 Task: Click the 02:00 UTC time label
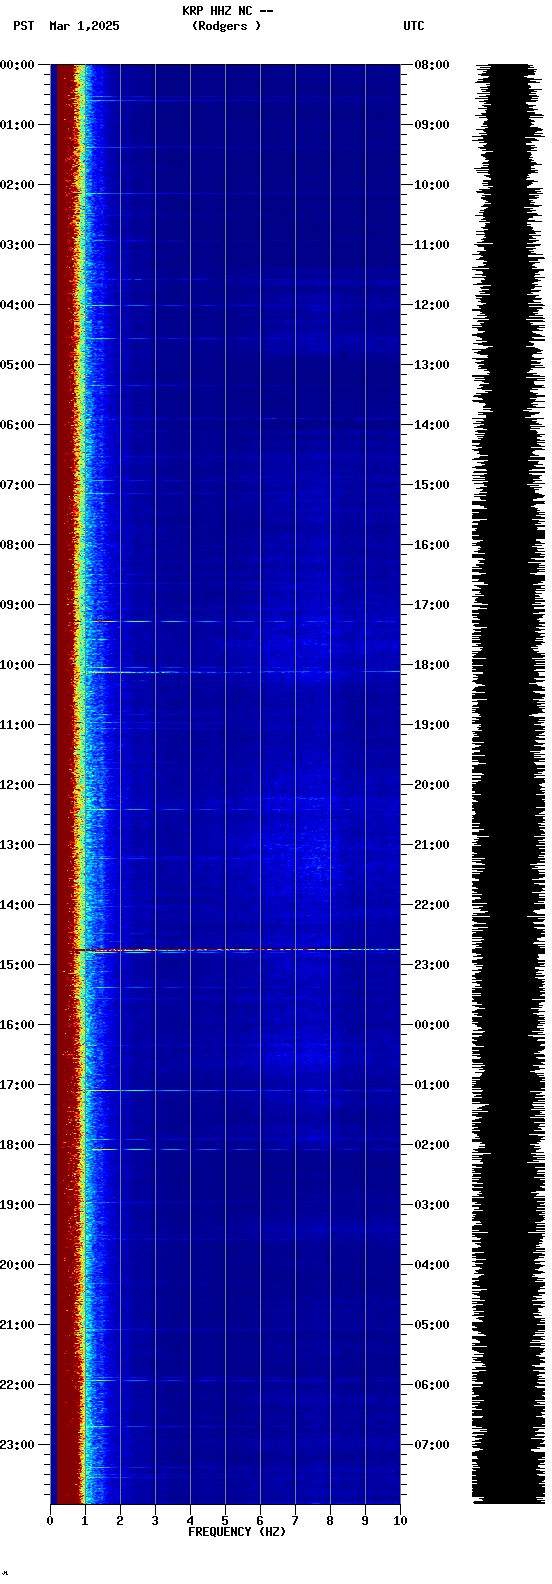click(432, 1145)
